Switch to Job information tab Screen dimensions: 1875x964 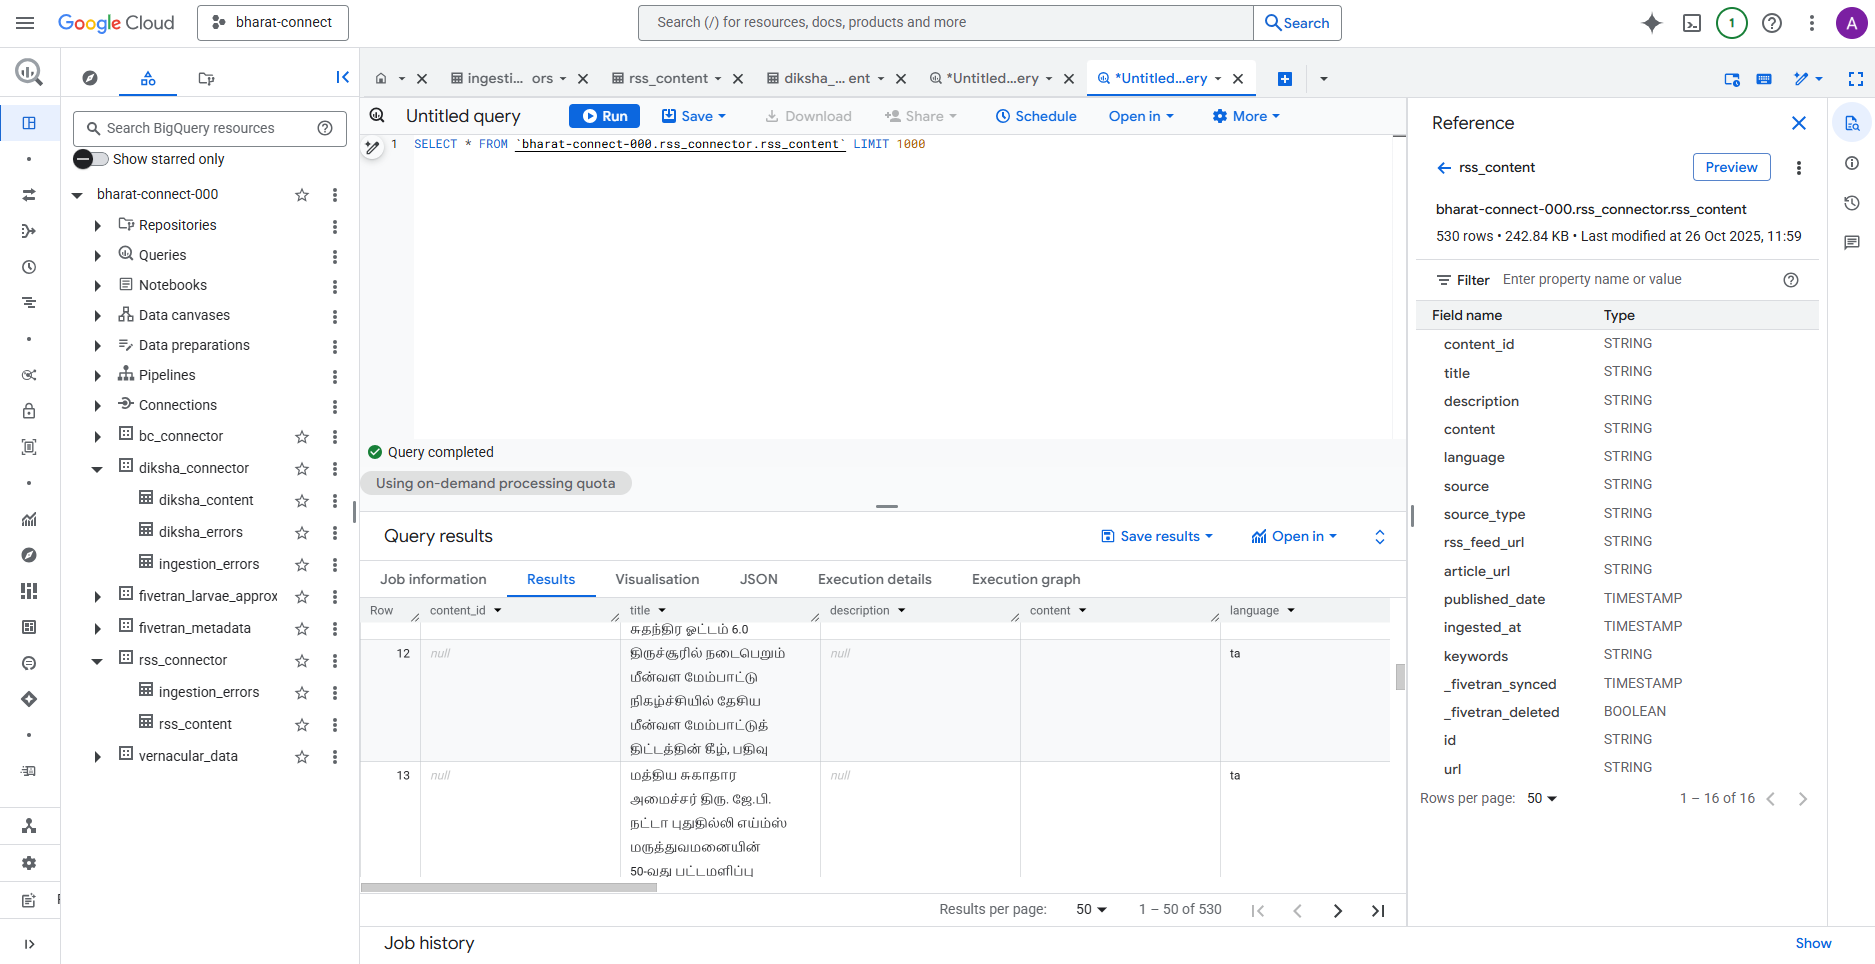pos(433,580)
